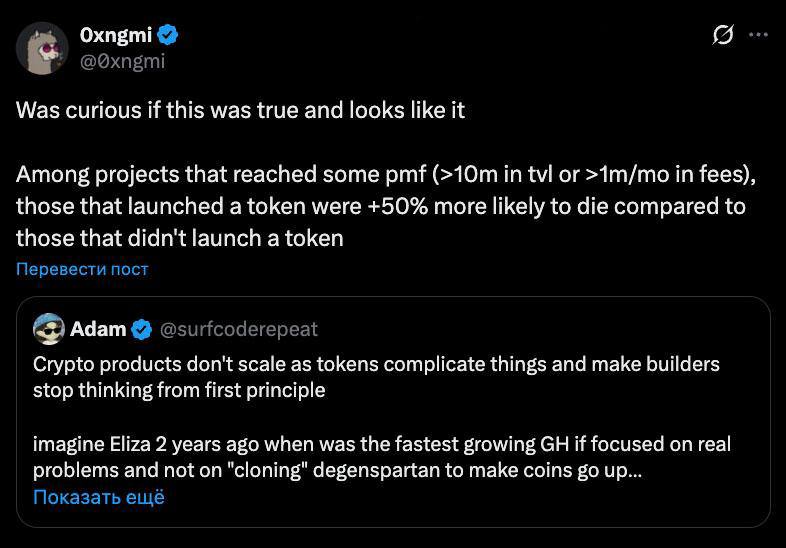Click Adam's avatar in the quoted post
Image resolution: width=786 pixels, height=548 pixels.
tap(49, 328)
